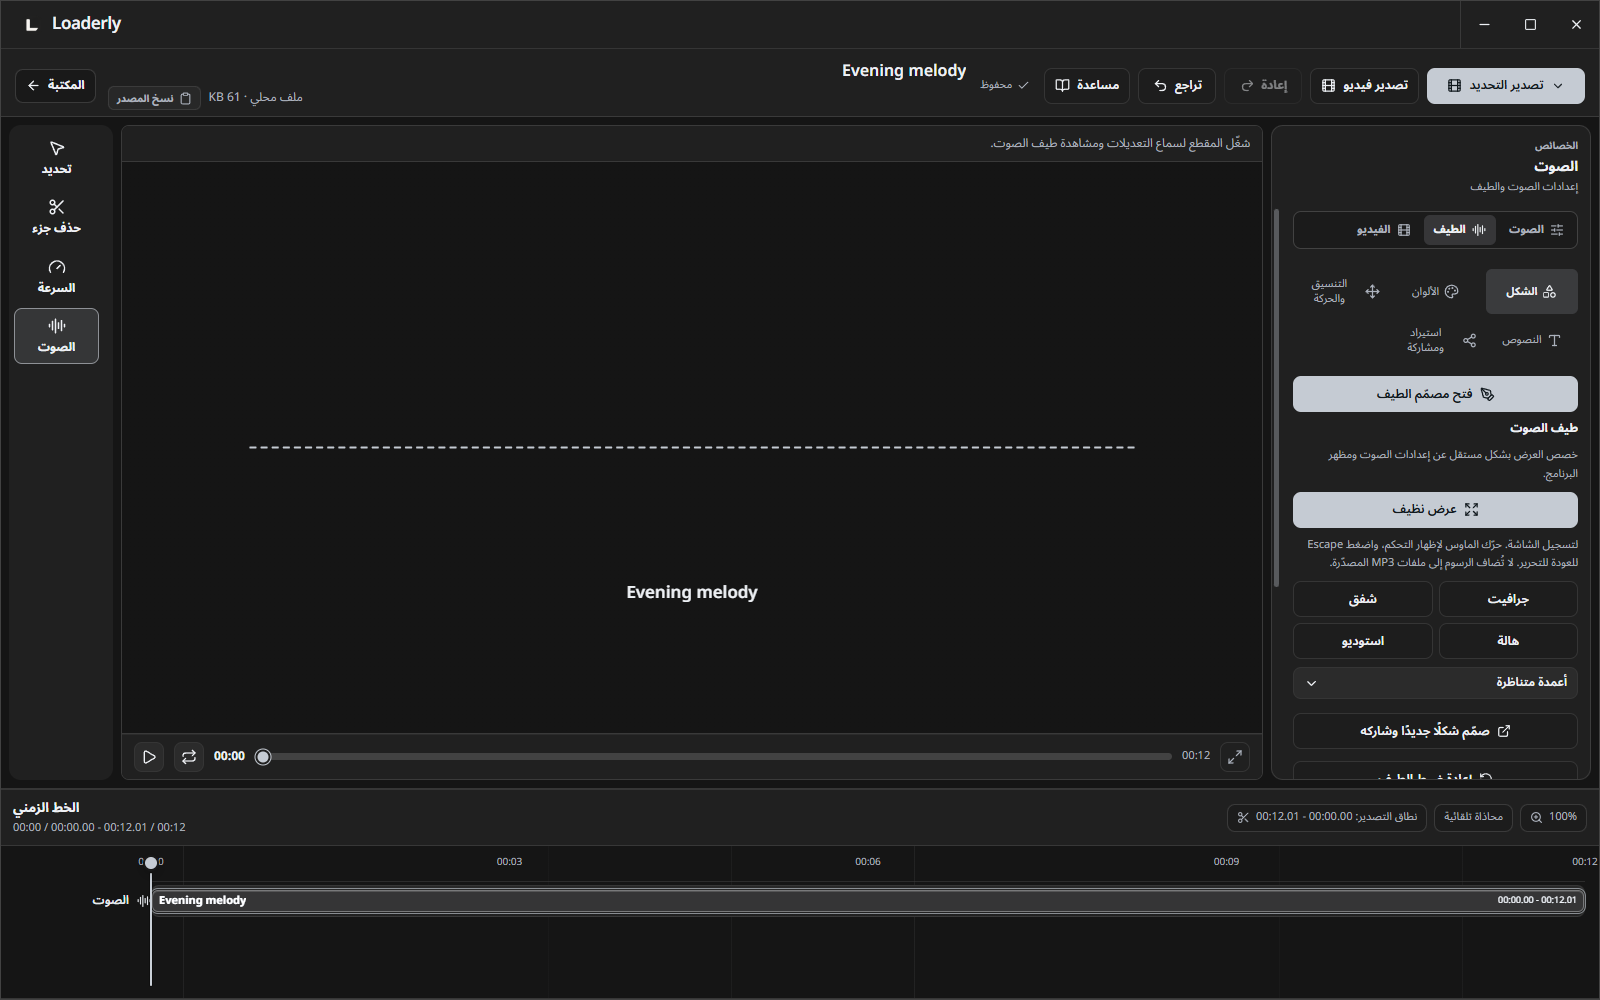Undo with تراجع button
Viewport: 1600px width, 1000px height.
1177,85
